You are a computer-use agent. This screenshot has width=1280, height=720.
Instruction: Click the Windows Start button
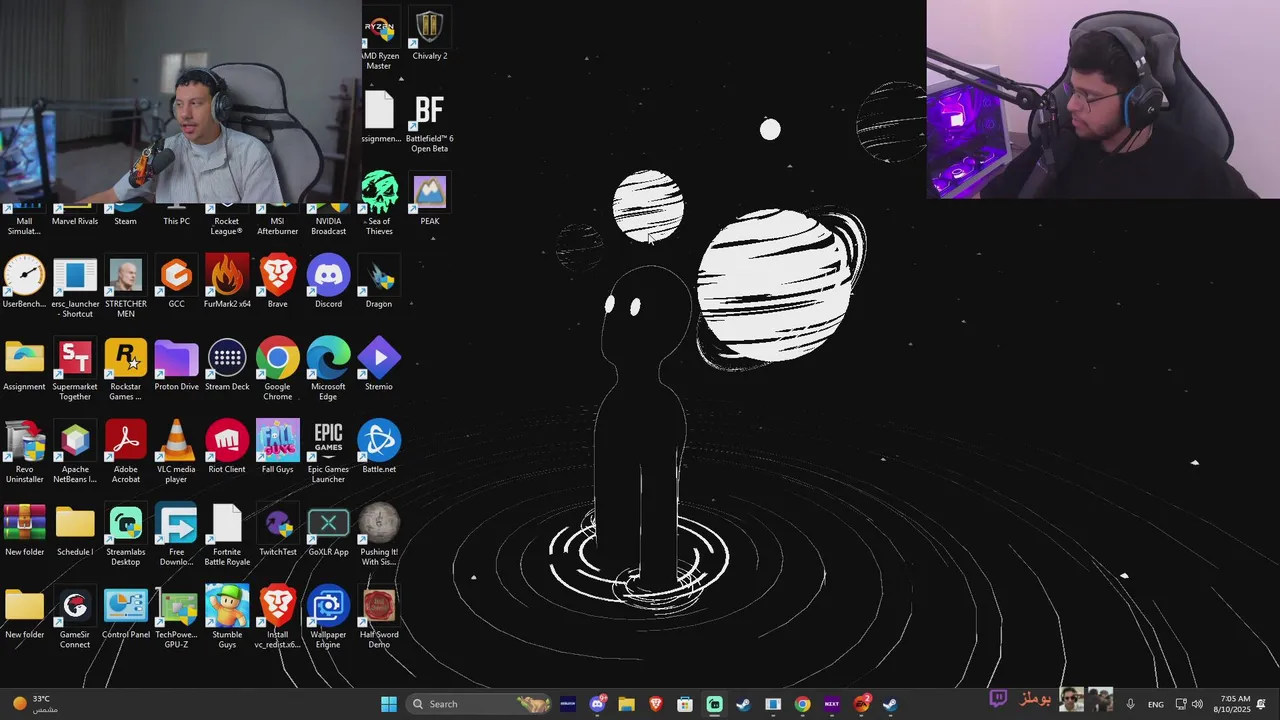[389, 704]
